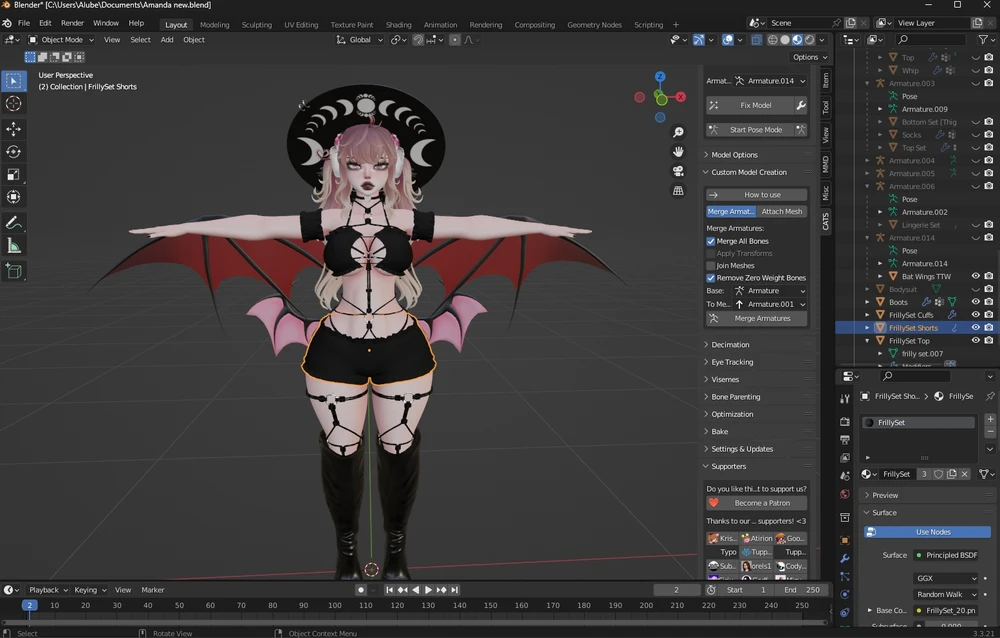Click the Merge Armatures button

tap(756, 318)
